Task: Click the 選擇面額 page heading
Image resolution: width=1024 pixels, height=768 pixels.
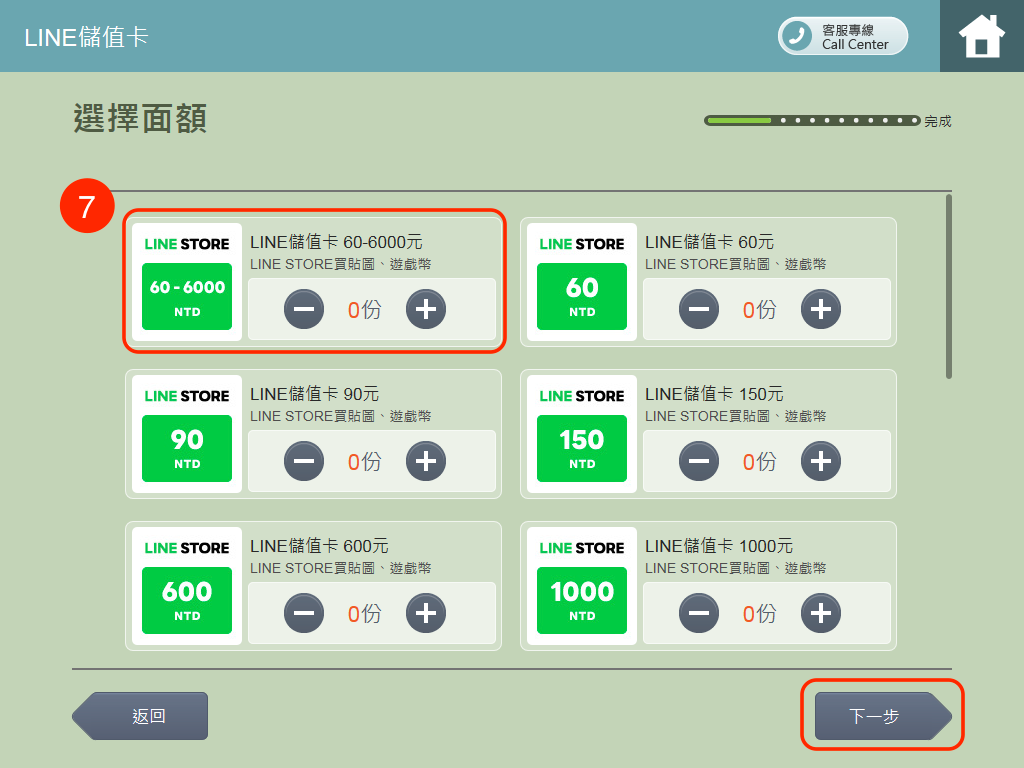Action: coord(140,118)
